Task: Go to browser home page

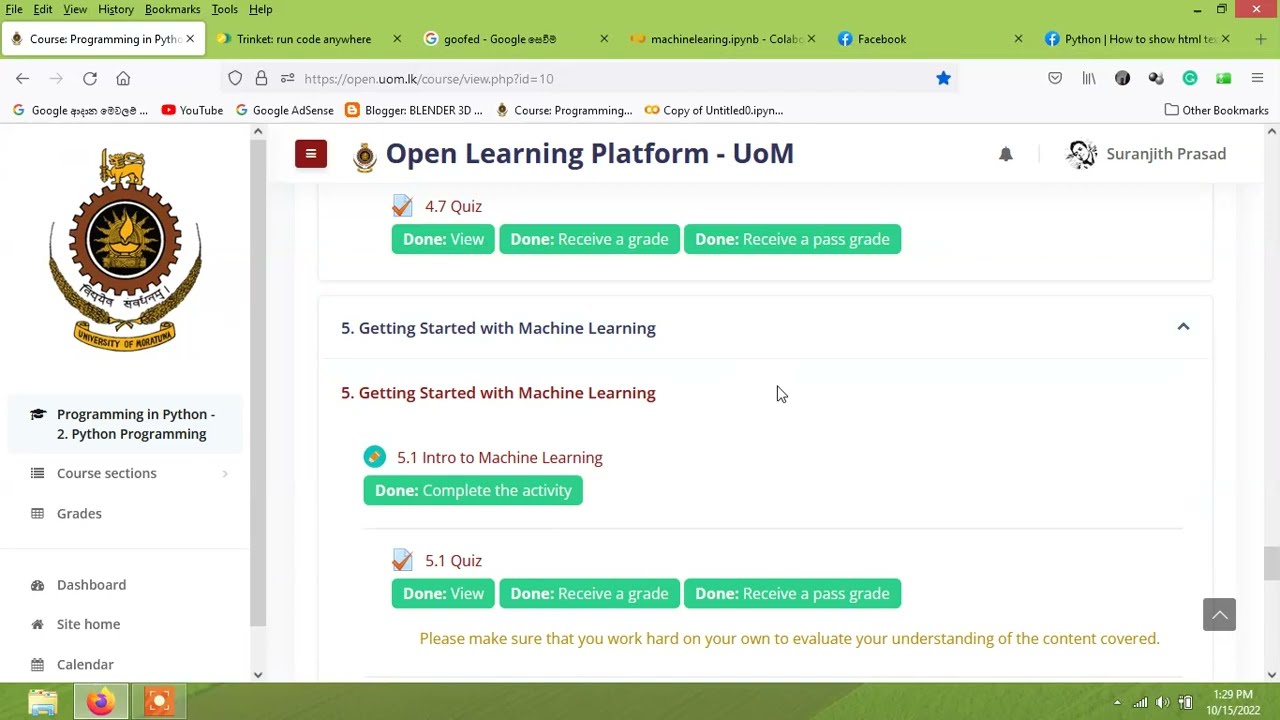Action: coord(123,78)
